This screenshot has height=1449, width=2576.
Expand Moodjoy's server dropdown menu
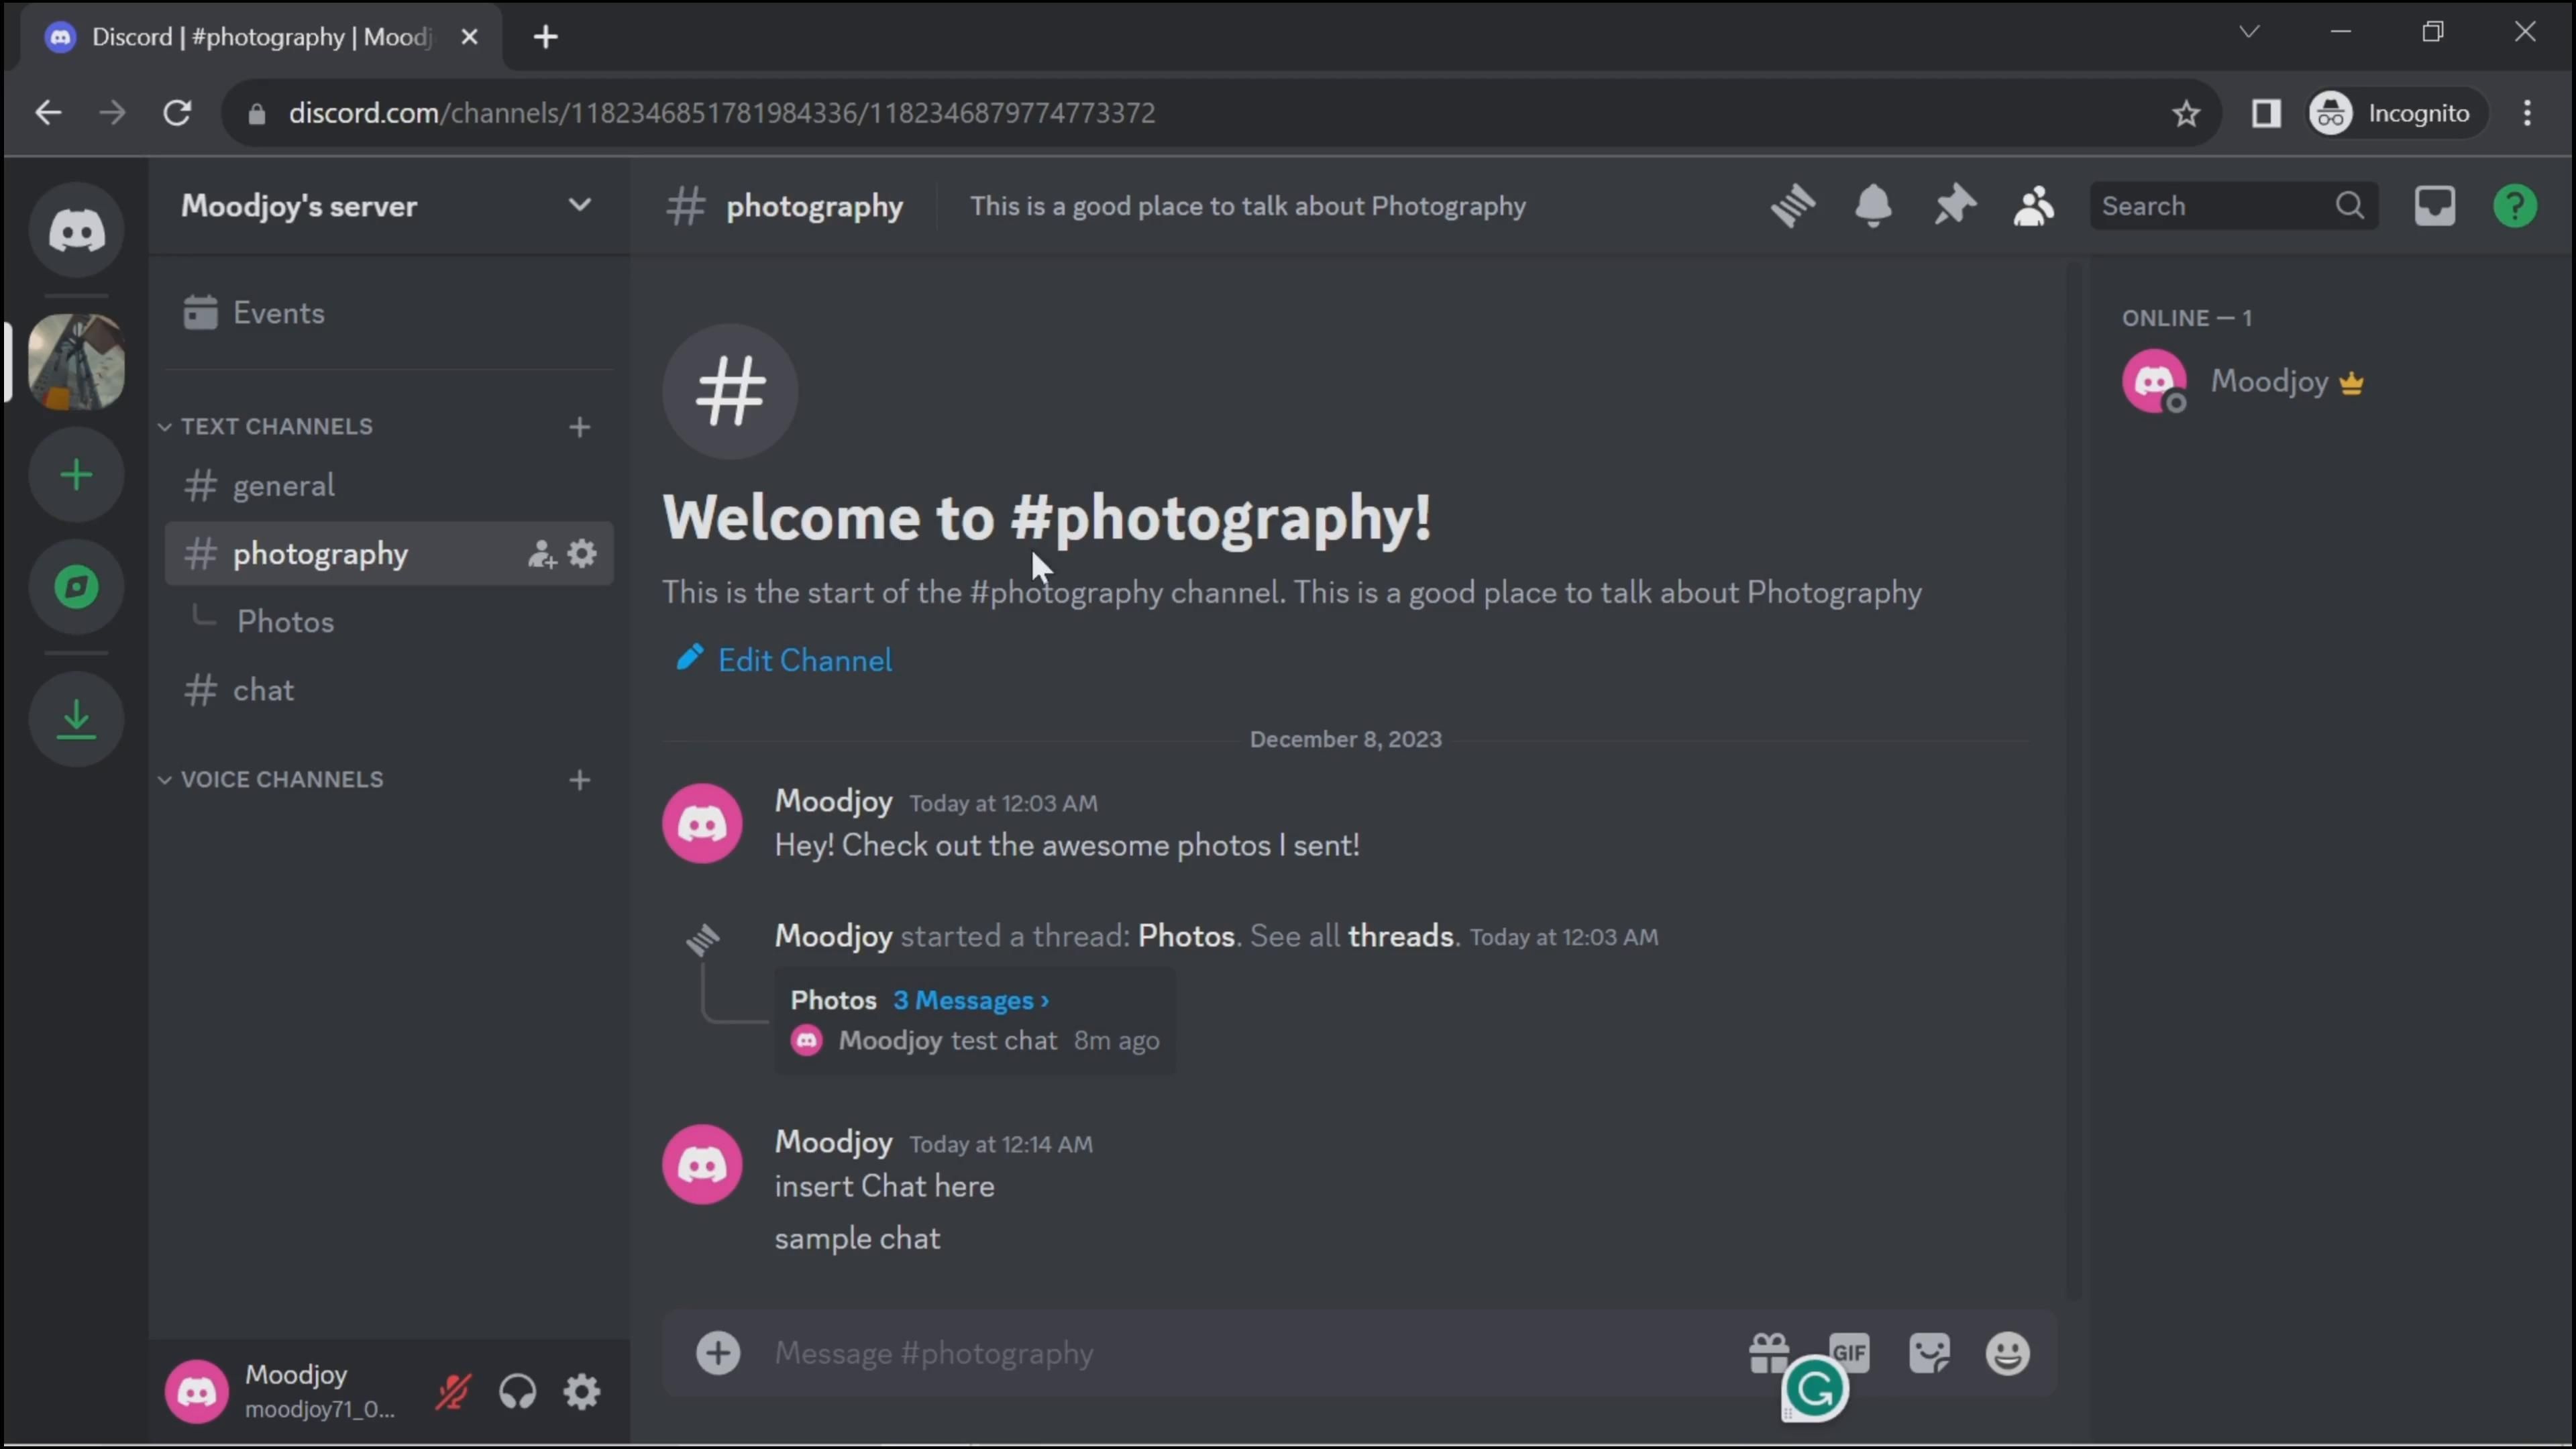click(x=579, y=206)
